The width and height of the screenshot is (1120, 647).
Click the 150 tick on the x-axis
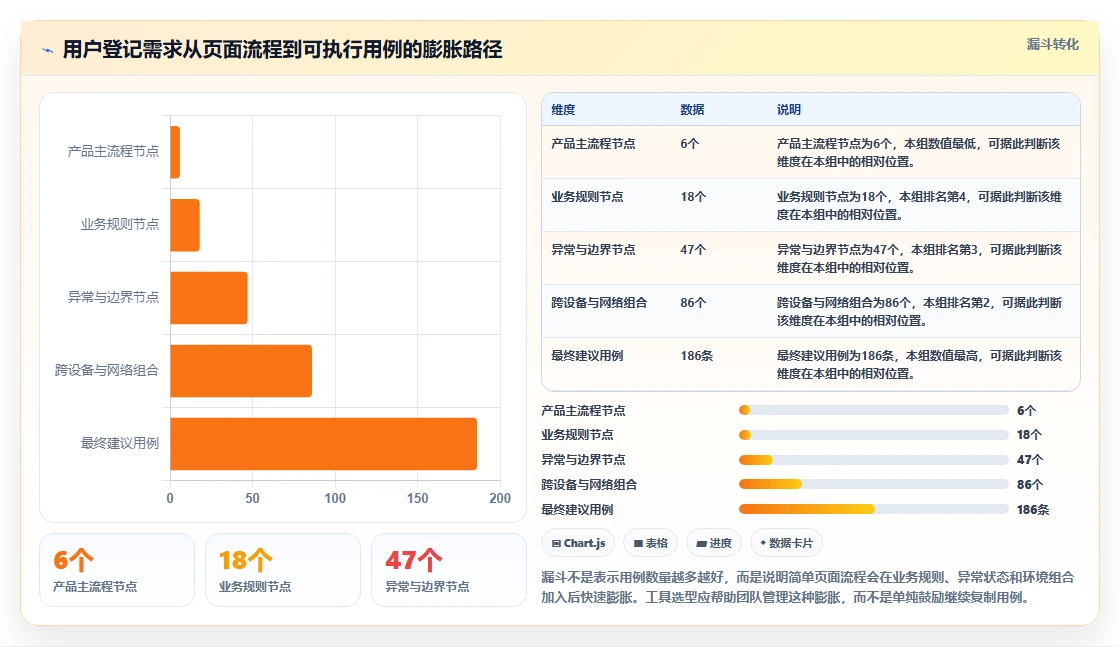417,498
